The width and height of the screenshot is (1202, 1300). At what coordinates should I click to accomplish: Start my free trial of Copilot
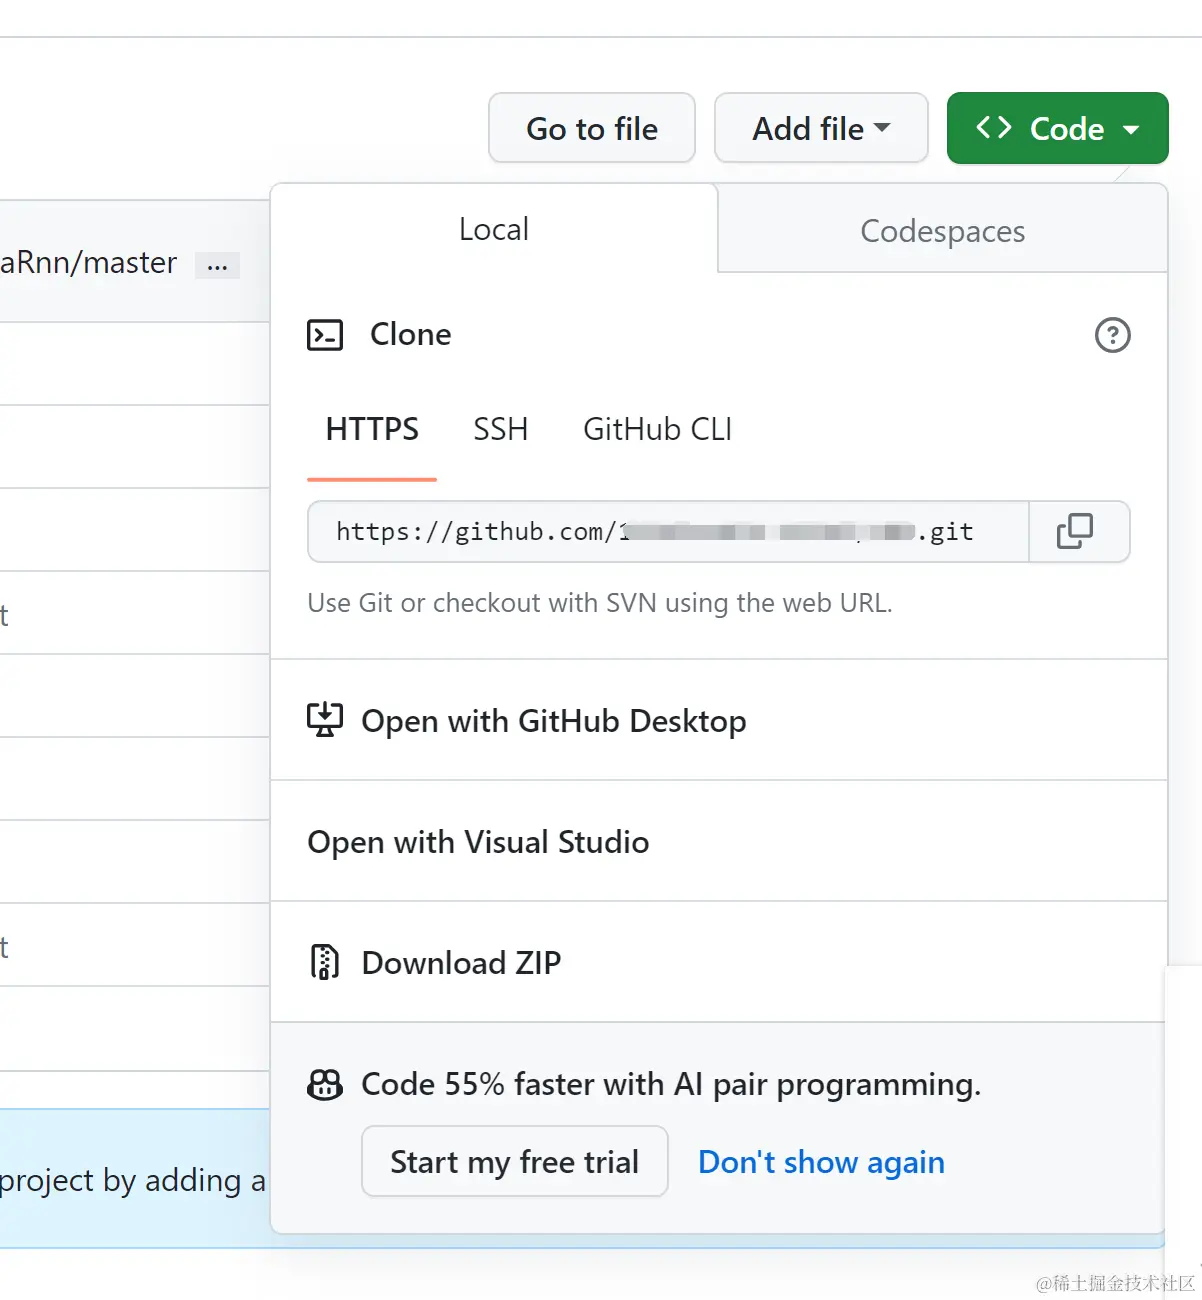(x=514, y=1162)
